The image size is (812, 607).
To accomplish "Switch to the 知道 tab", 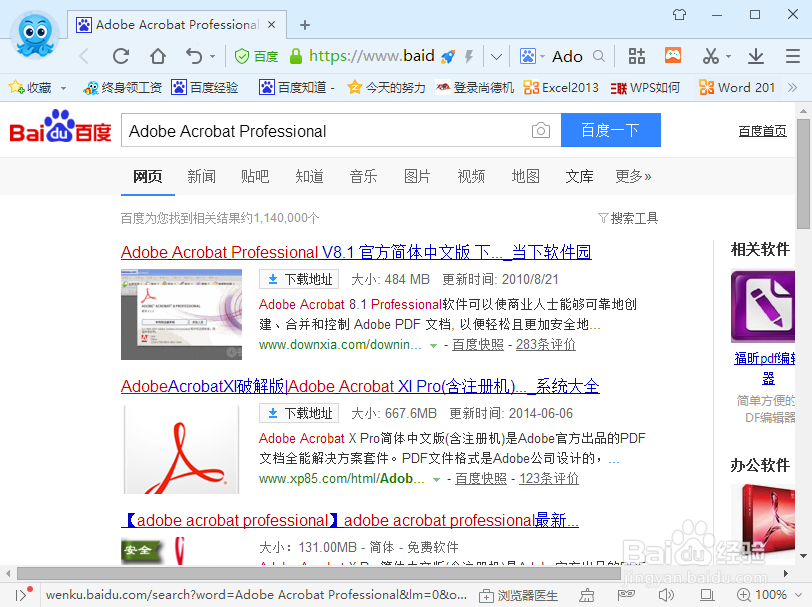I will (x=309, y=177).
